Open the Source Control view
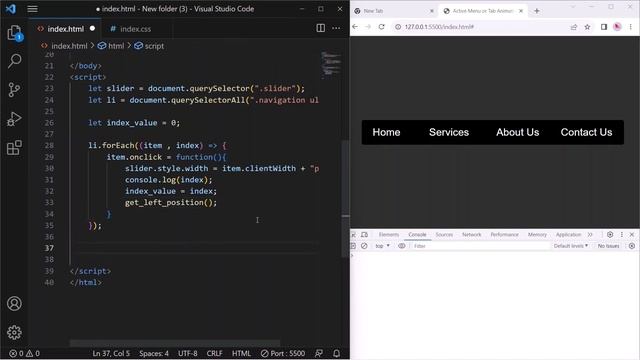 point(14,90)
